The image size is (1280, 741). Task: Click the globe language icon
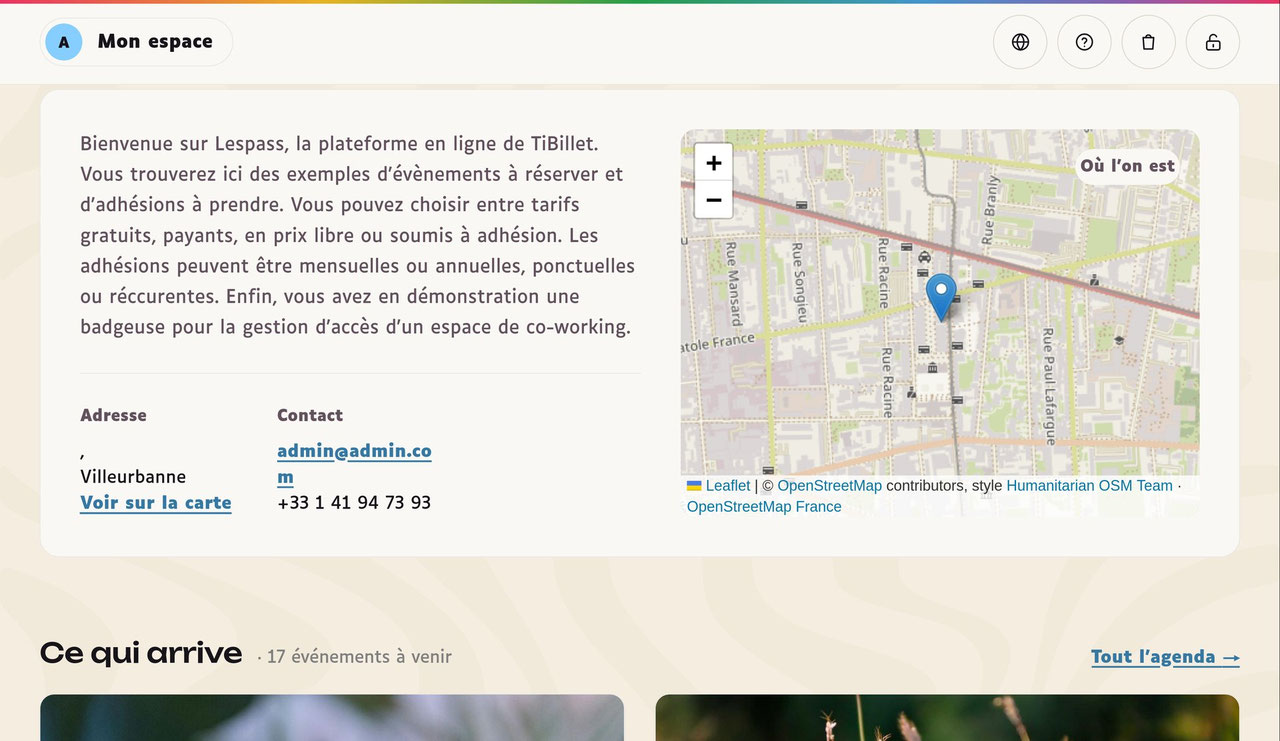[x=1020, y=42]
